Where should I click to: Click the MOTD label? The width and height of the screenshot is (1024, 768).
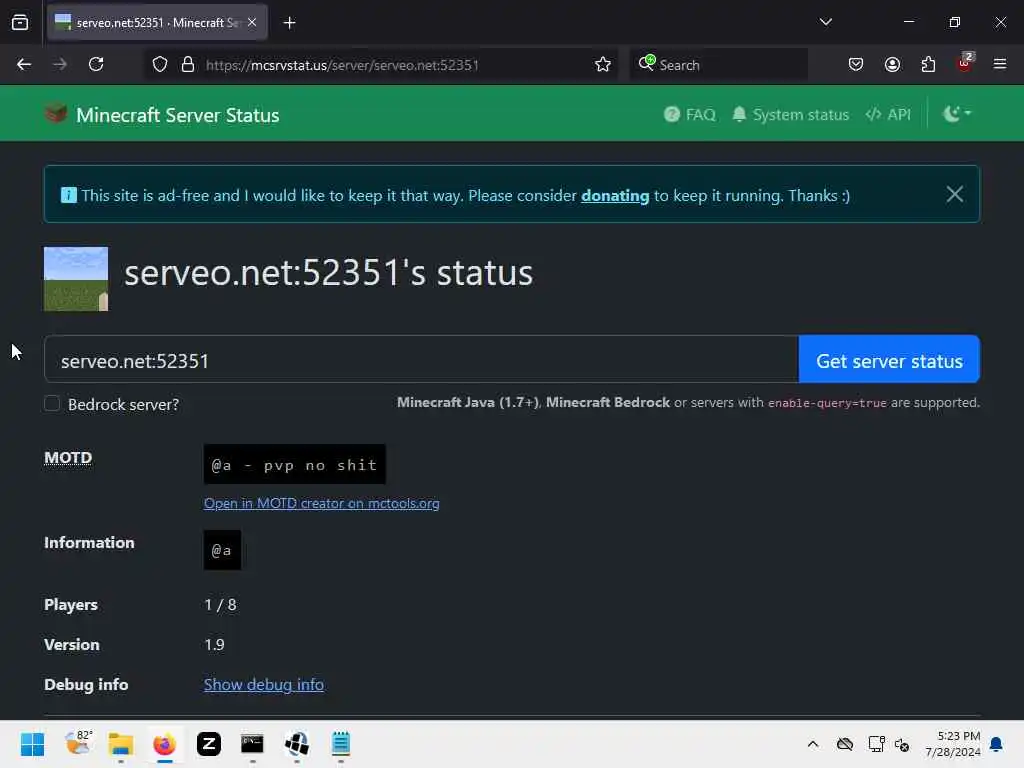click(68, 457)
